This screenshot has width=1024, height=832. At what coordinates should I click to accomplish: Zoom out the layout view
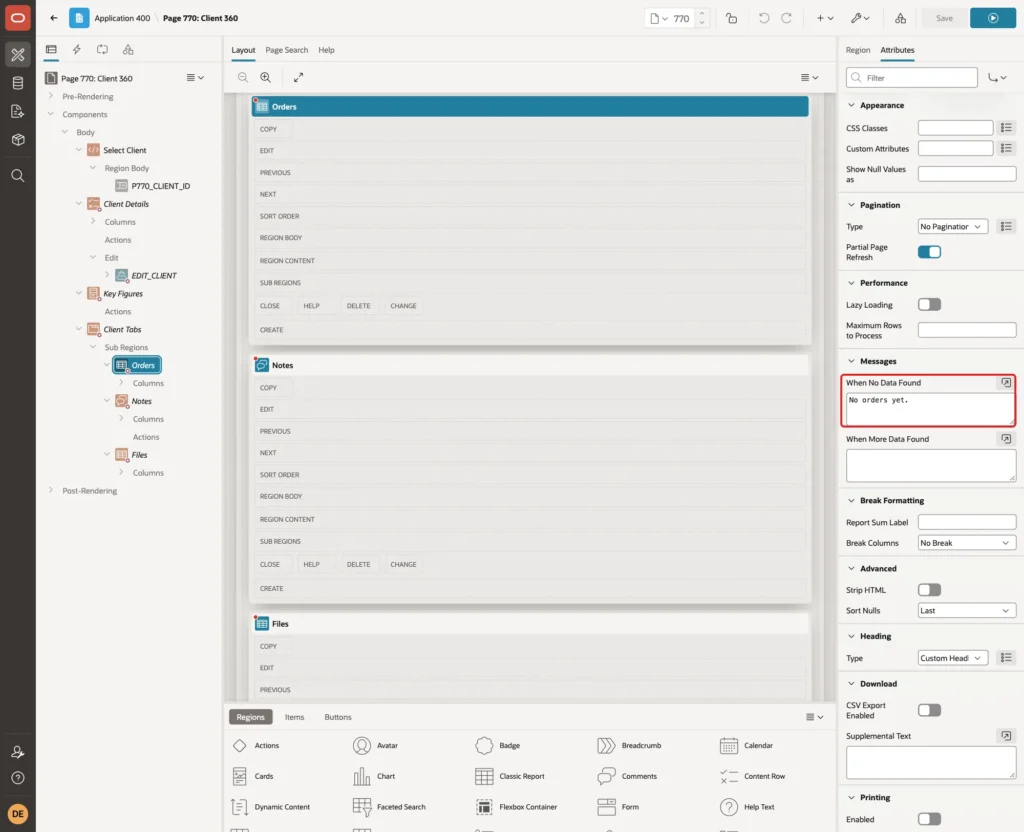pos(243,77)
